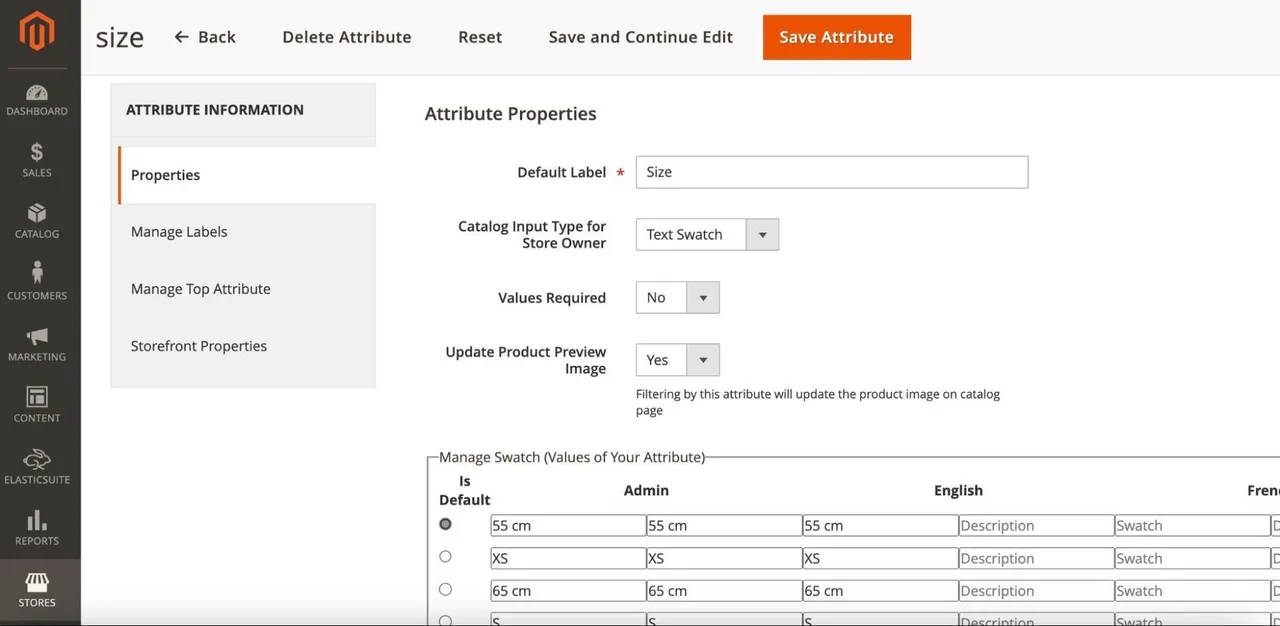This screenshot has height=626, width=1280.
Task: Open the Content layout icon
Action: 37,397
